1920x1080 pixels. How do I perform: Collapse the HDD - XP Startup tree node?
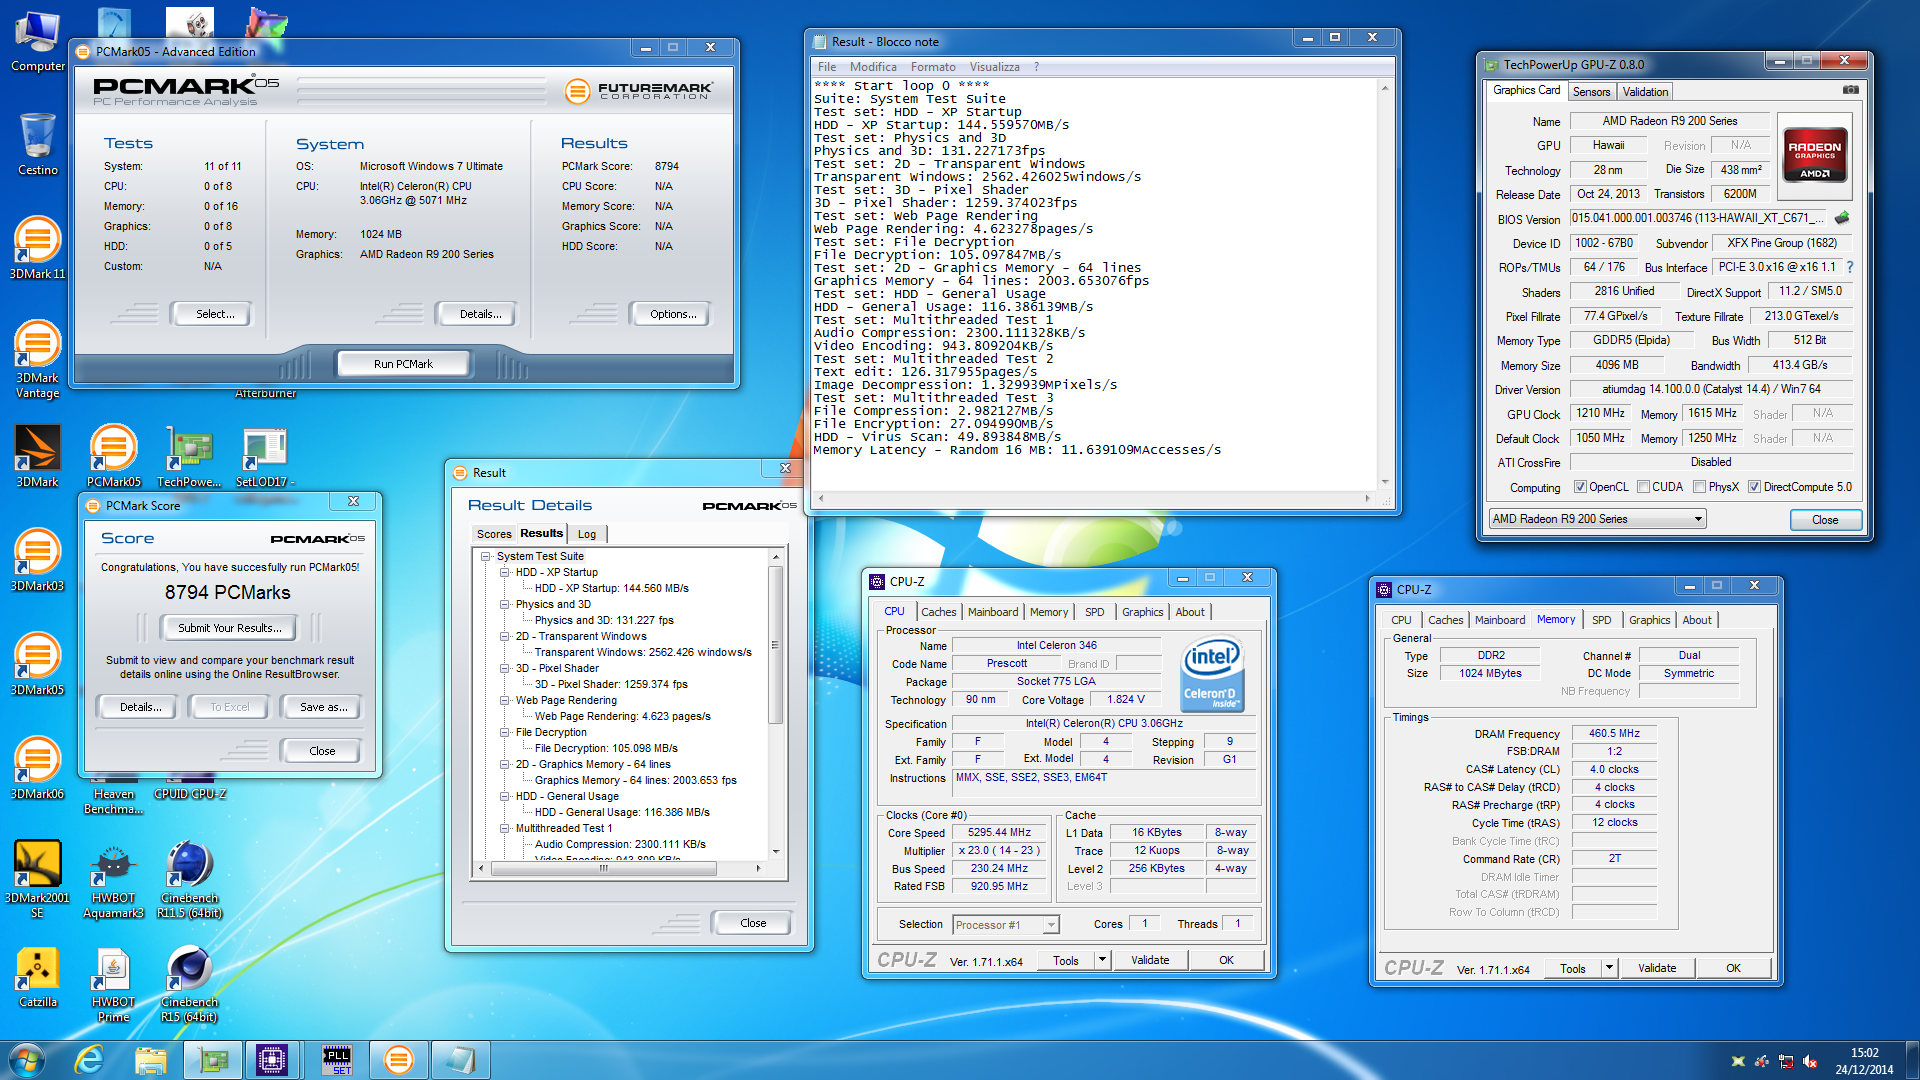tap(505, 572)
